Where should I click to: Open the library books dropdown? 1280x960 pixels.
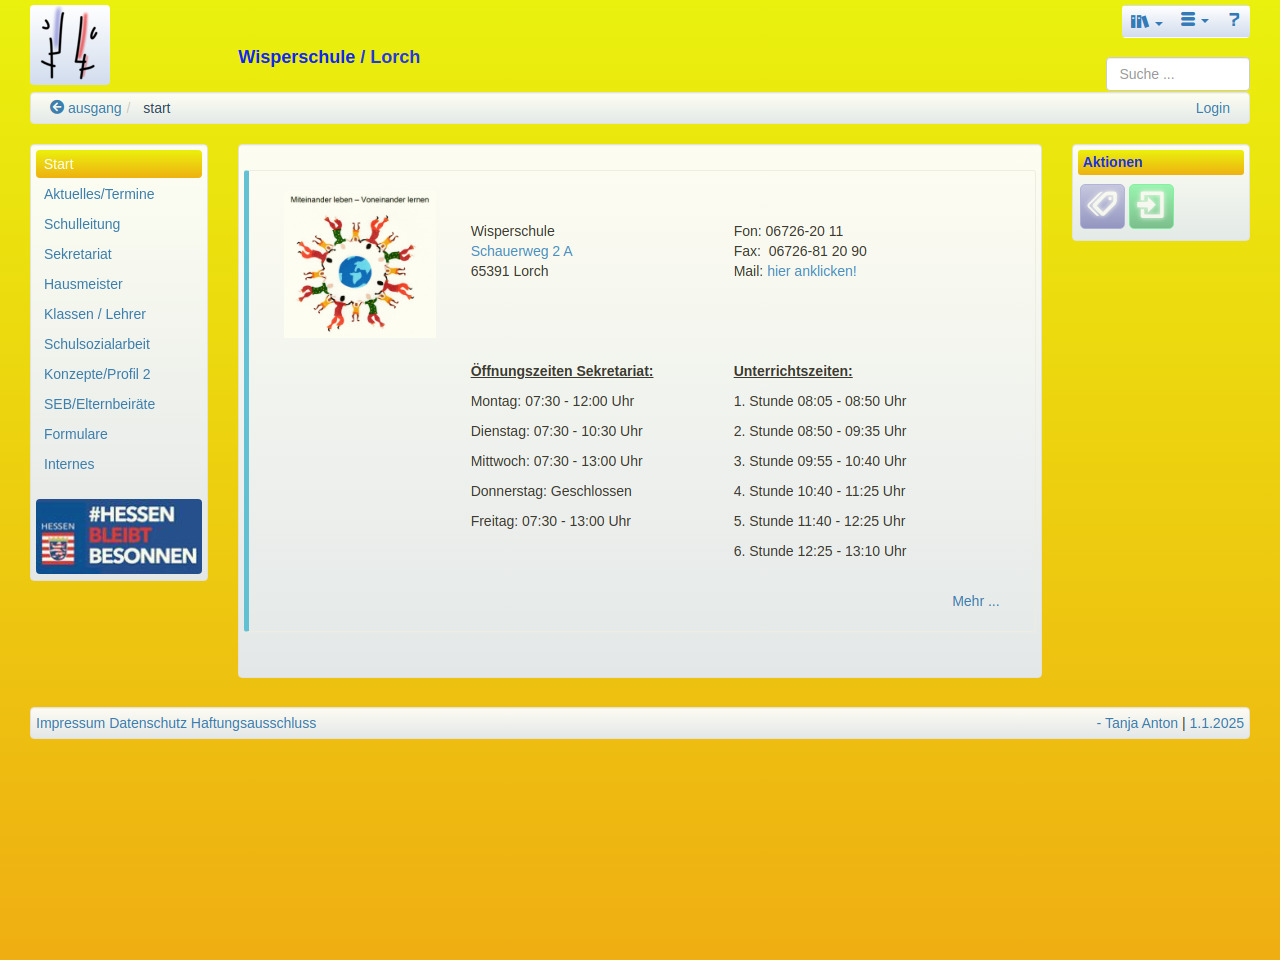click(x=1146, y=21)
